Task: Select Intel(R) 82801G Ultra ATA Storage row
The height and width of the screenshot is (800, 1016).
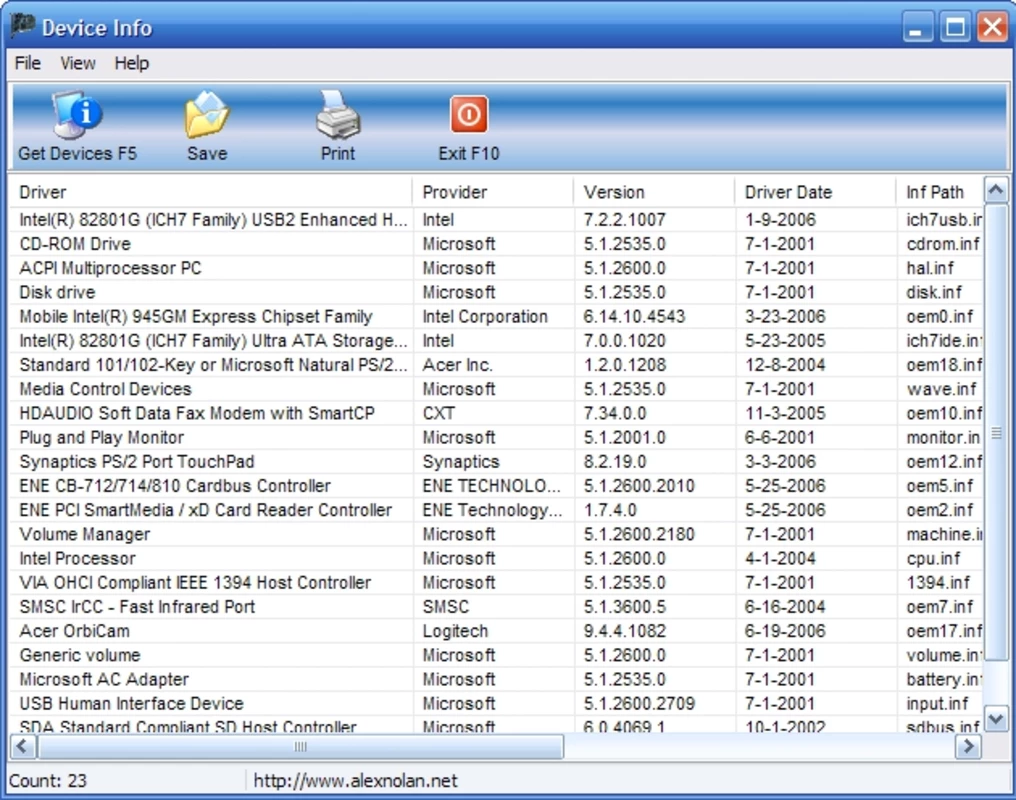Action: pyautogui.click(x=496, y=340)
